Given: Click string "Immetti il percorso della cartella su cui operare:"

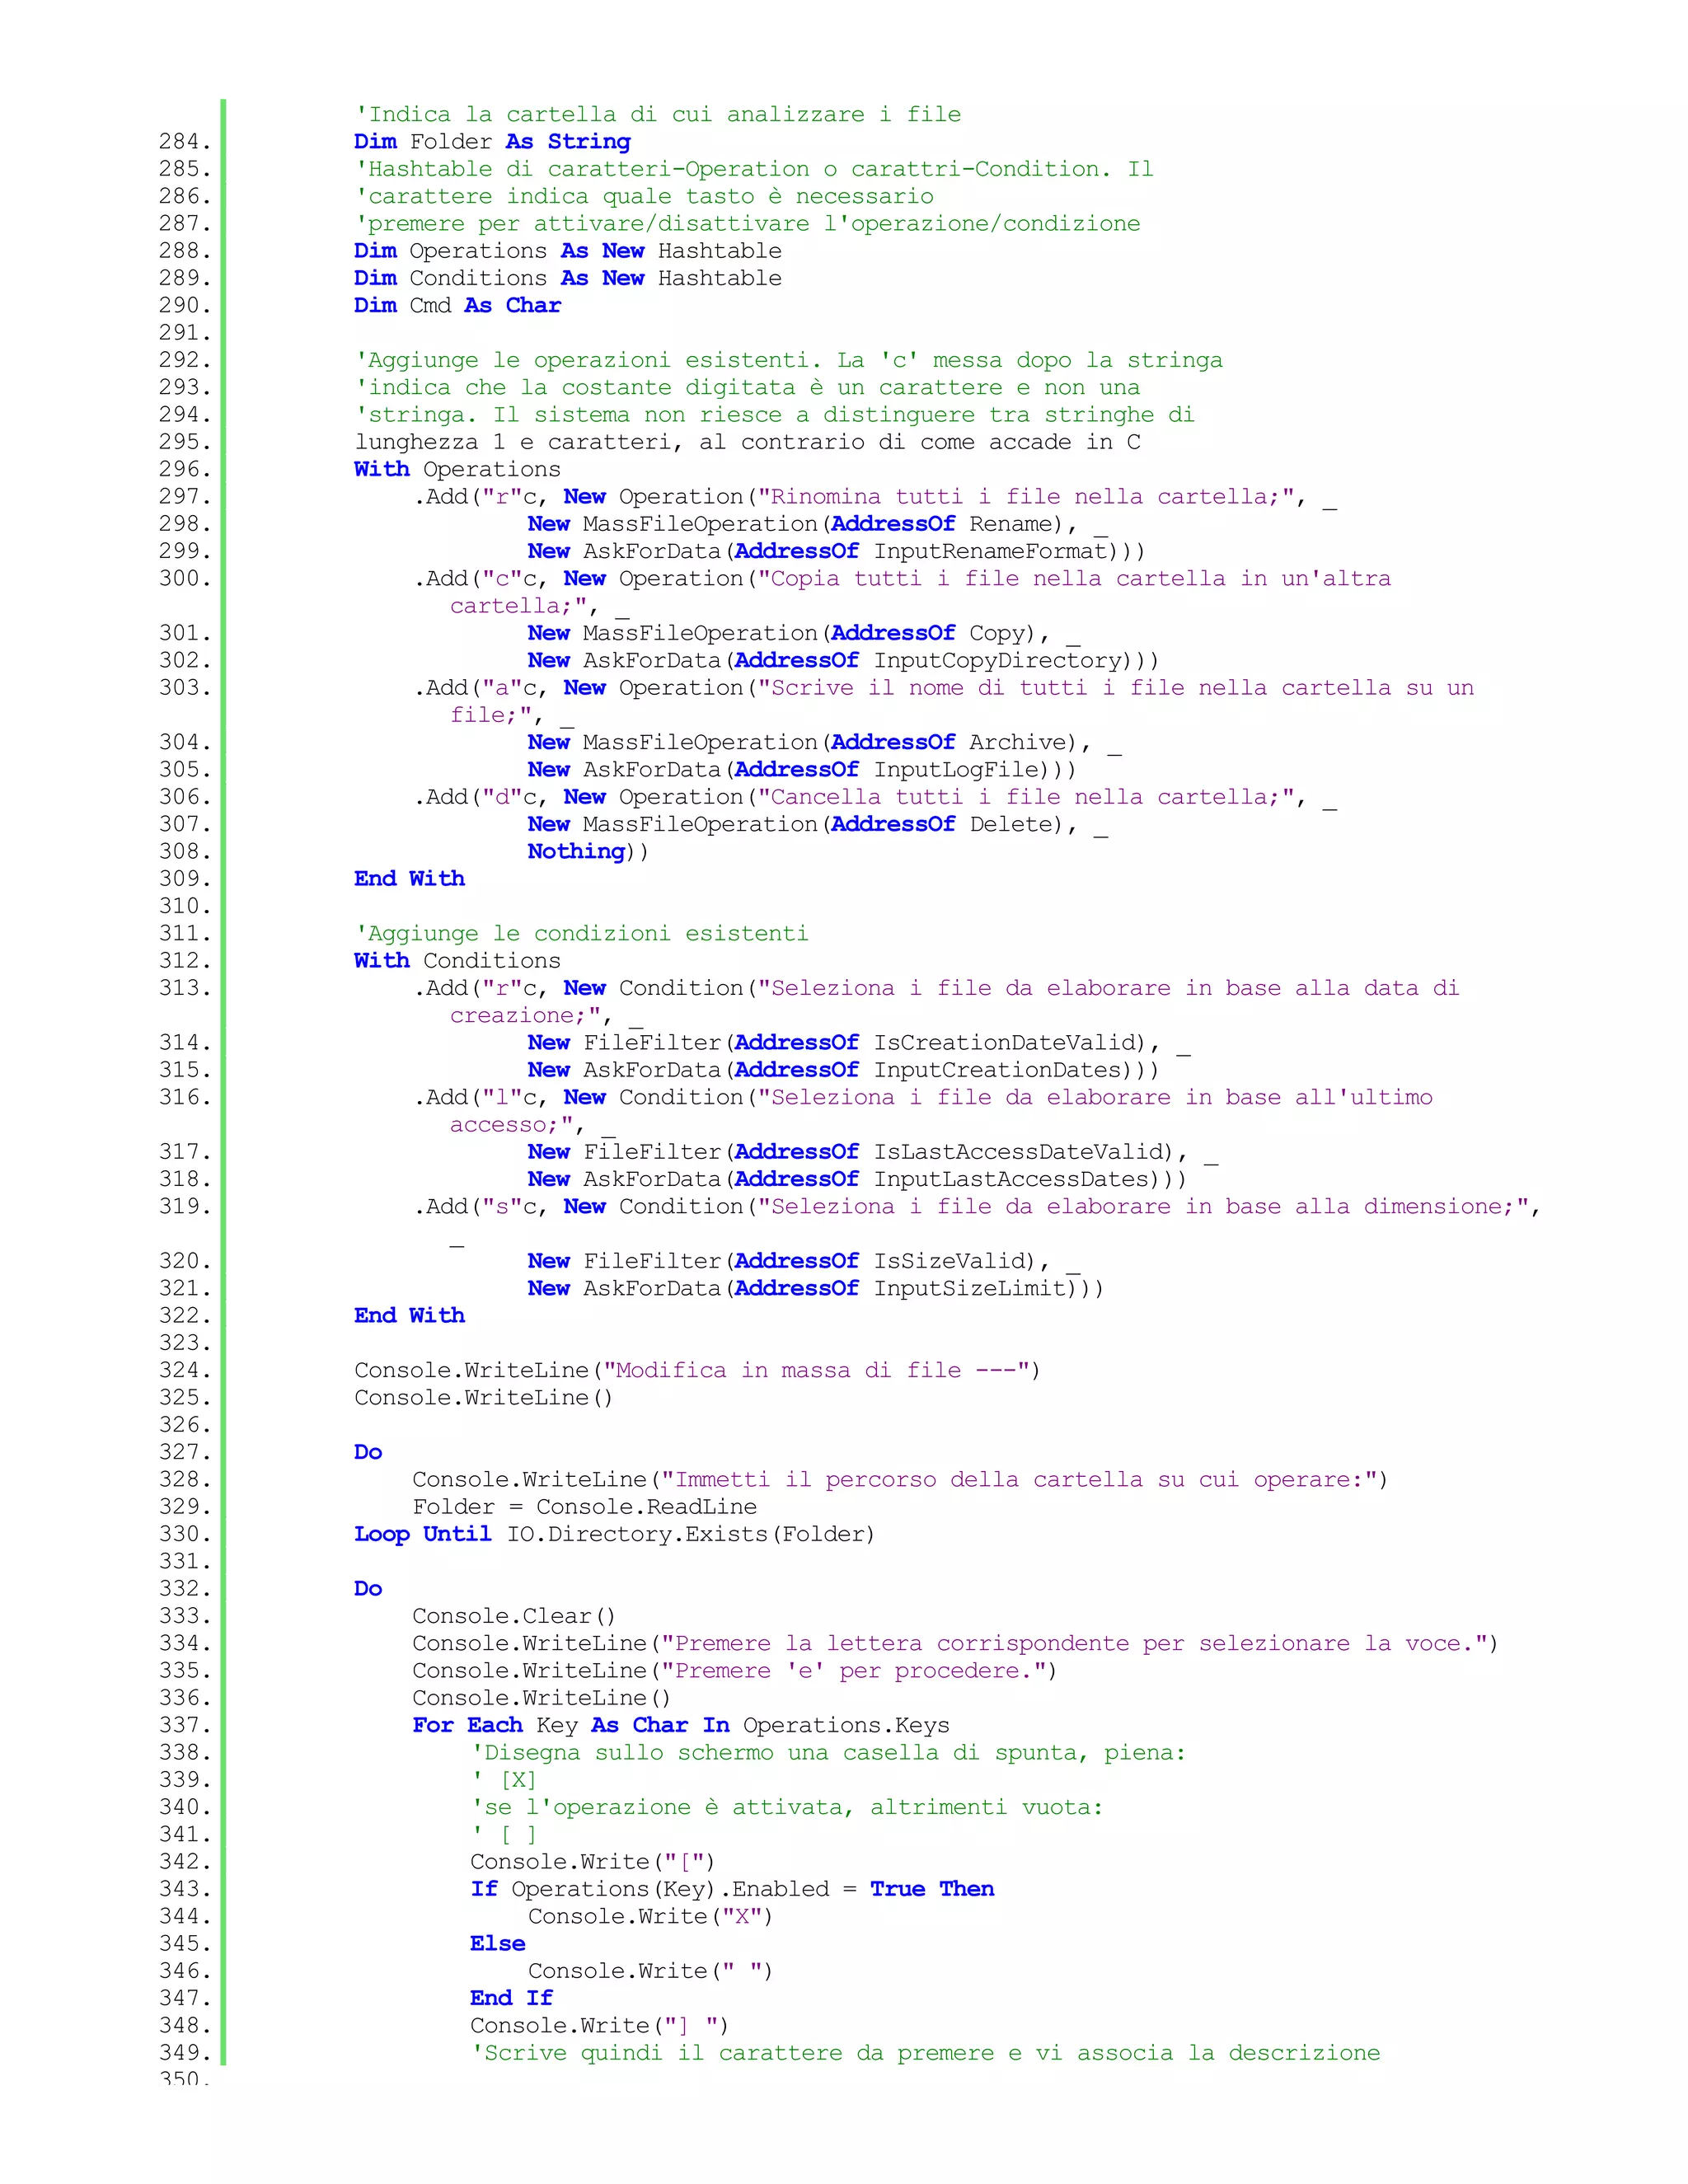Looking at the screenshot, I should (x=1018, y=1479).
